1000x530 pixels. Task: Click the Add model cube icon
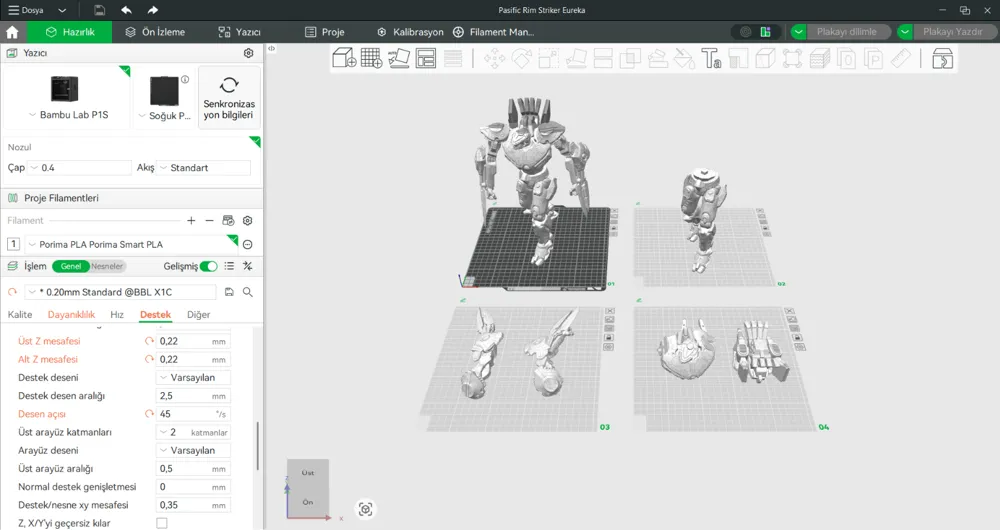click(344, 58)
